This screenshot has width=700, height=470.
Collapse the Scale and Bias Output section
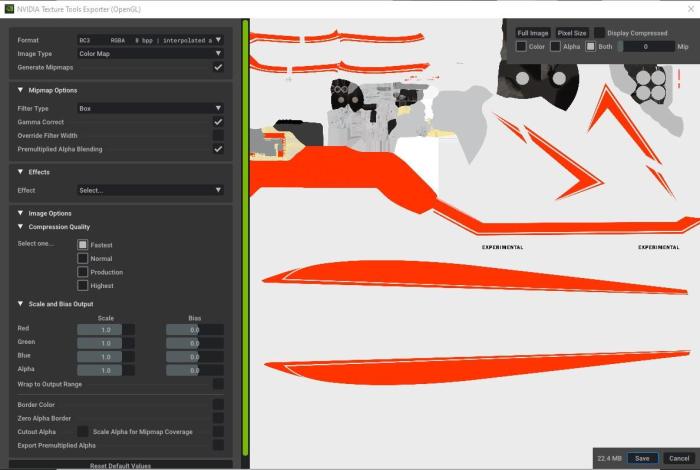(x=21, y=304)
